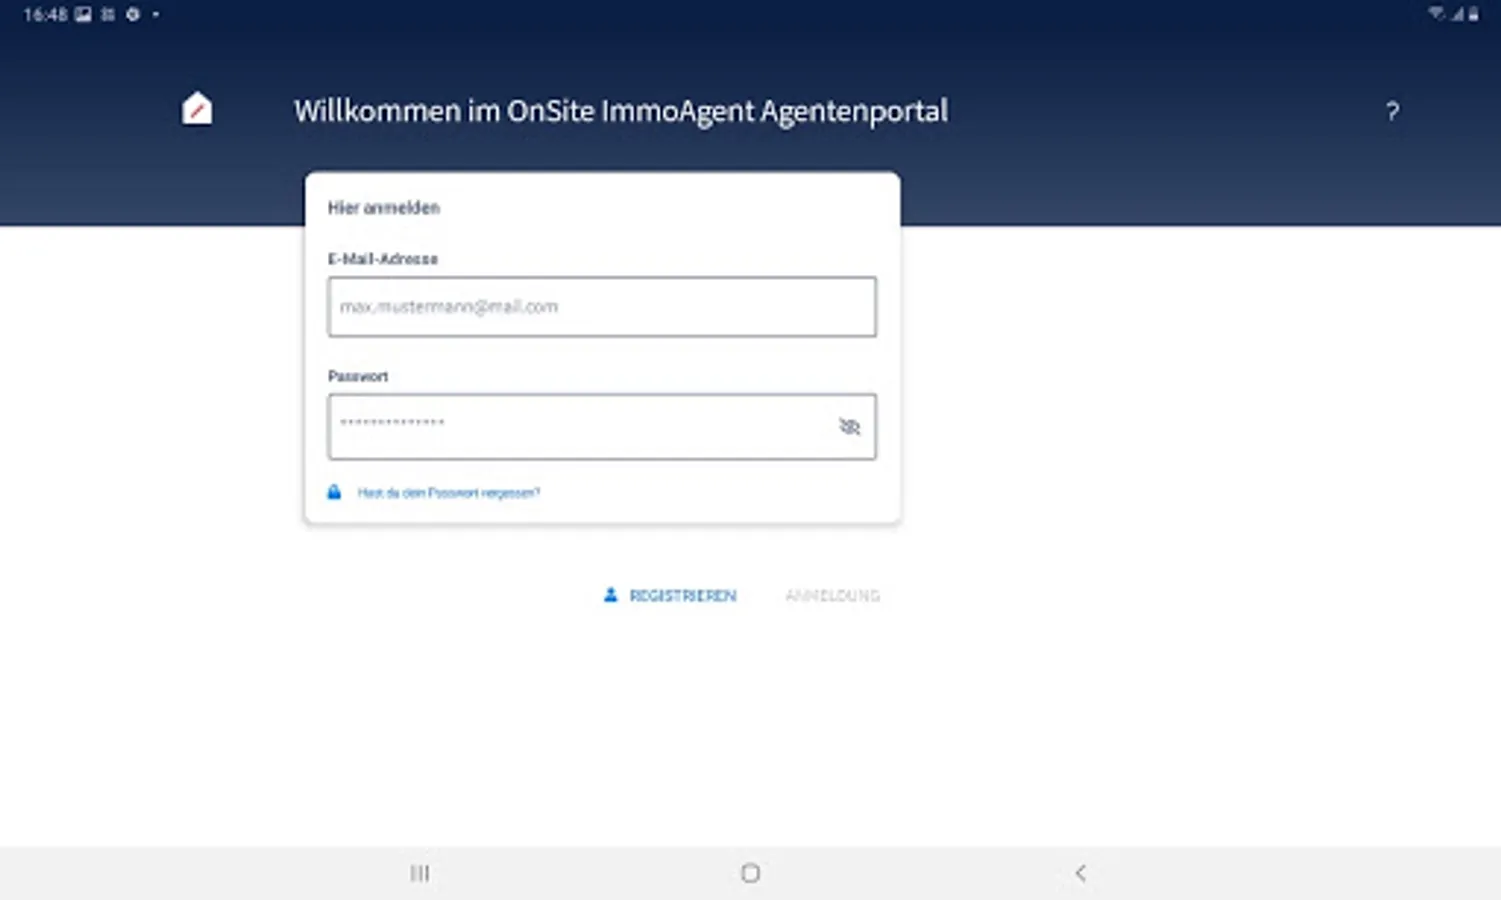Click the 'Passwort' field label
The image size is (1501, 900).
[x=358, y=376]
